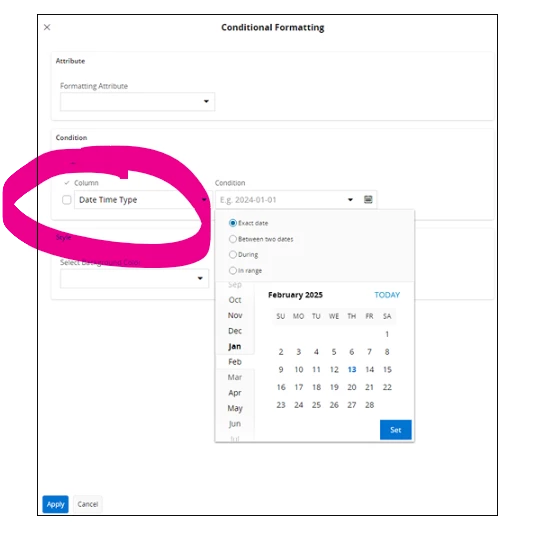Pick February 13 in the calendar

coord(352,370)
